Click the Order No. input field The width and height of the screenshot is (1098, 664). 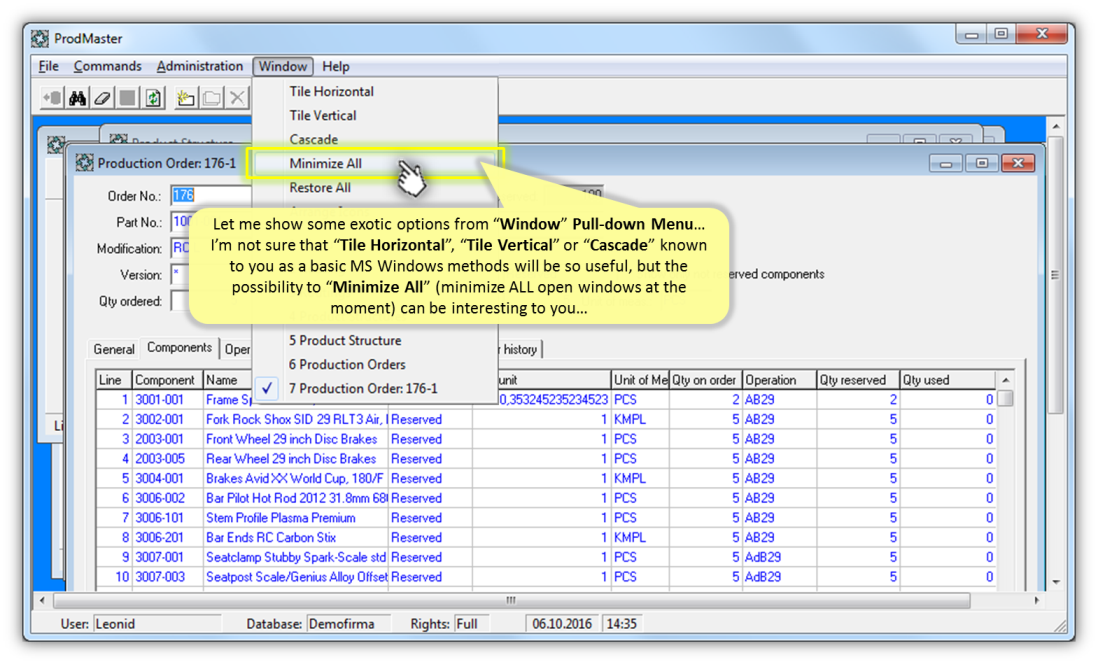click(210, 196)
